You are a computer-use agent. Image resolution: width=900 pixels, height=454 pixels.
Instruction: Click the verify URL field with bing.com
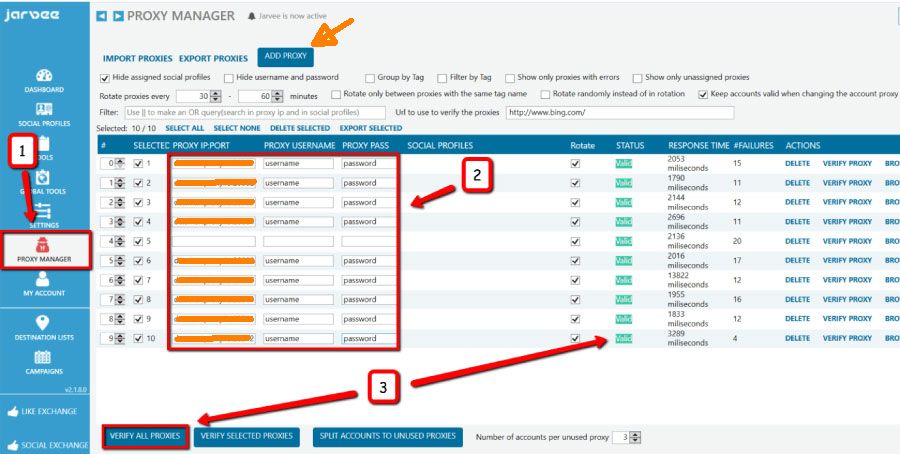tap(620, 112)
